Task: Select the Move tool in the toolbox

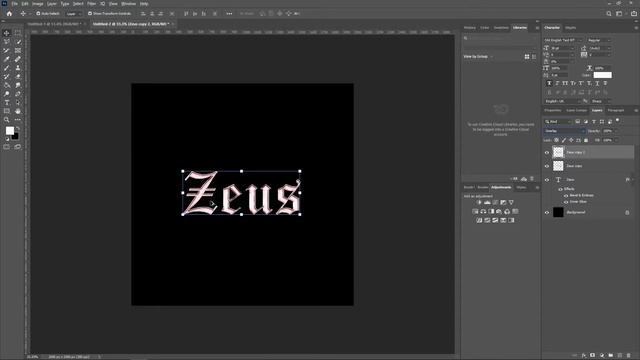Action: point(7,33)
